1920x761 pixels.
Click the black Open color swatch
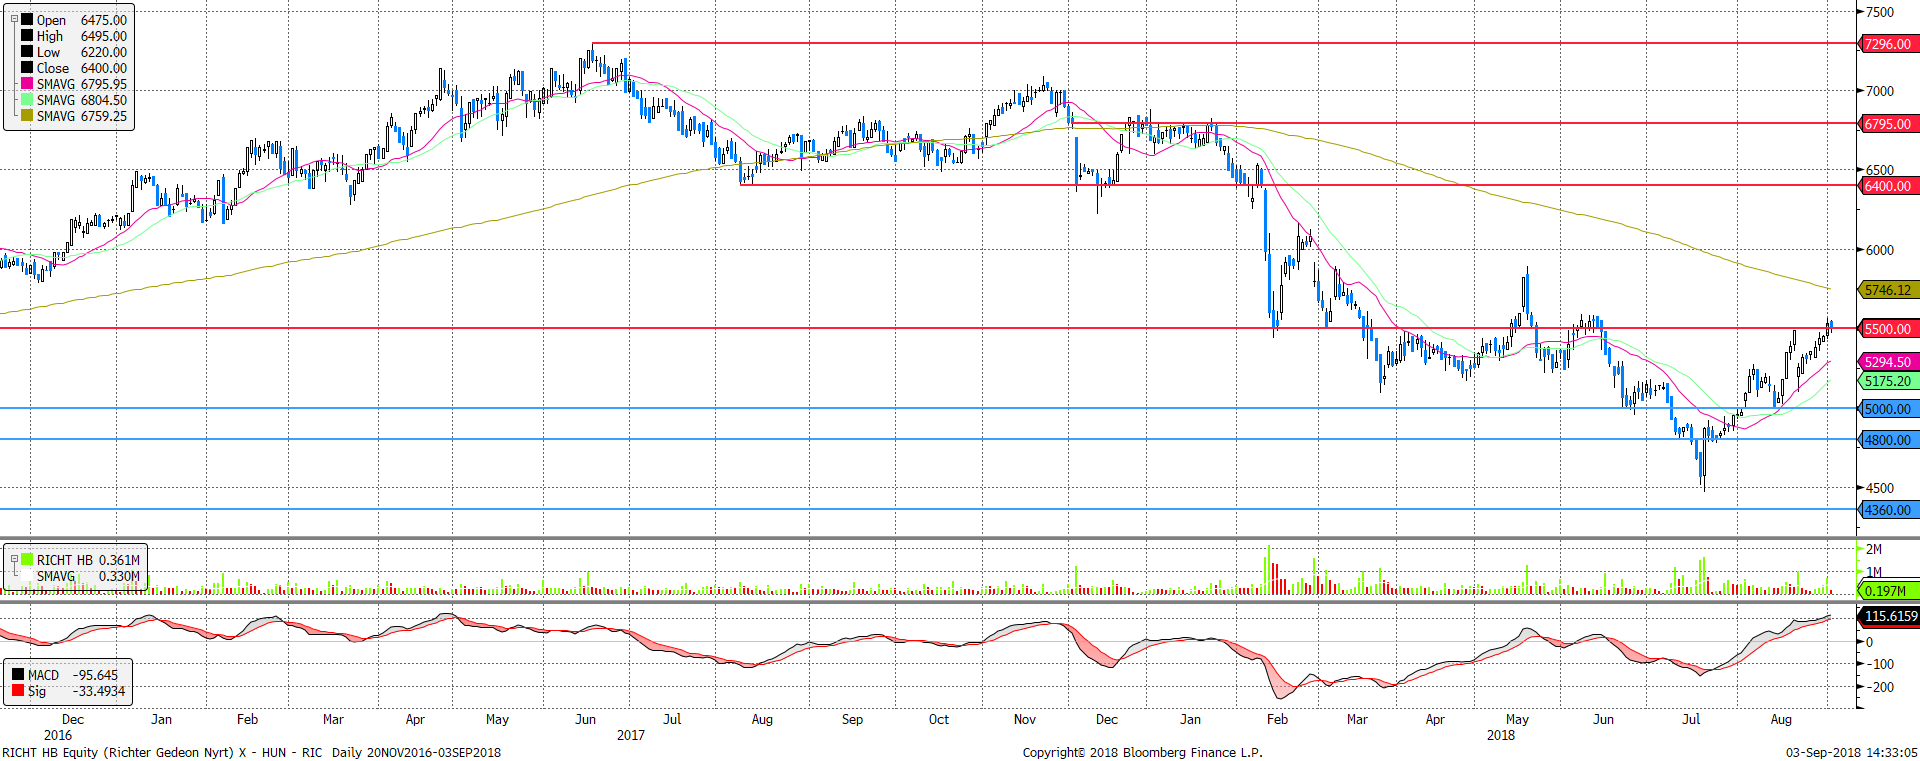[x=27, y=19]
